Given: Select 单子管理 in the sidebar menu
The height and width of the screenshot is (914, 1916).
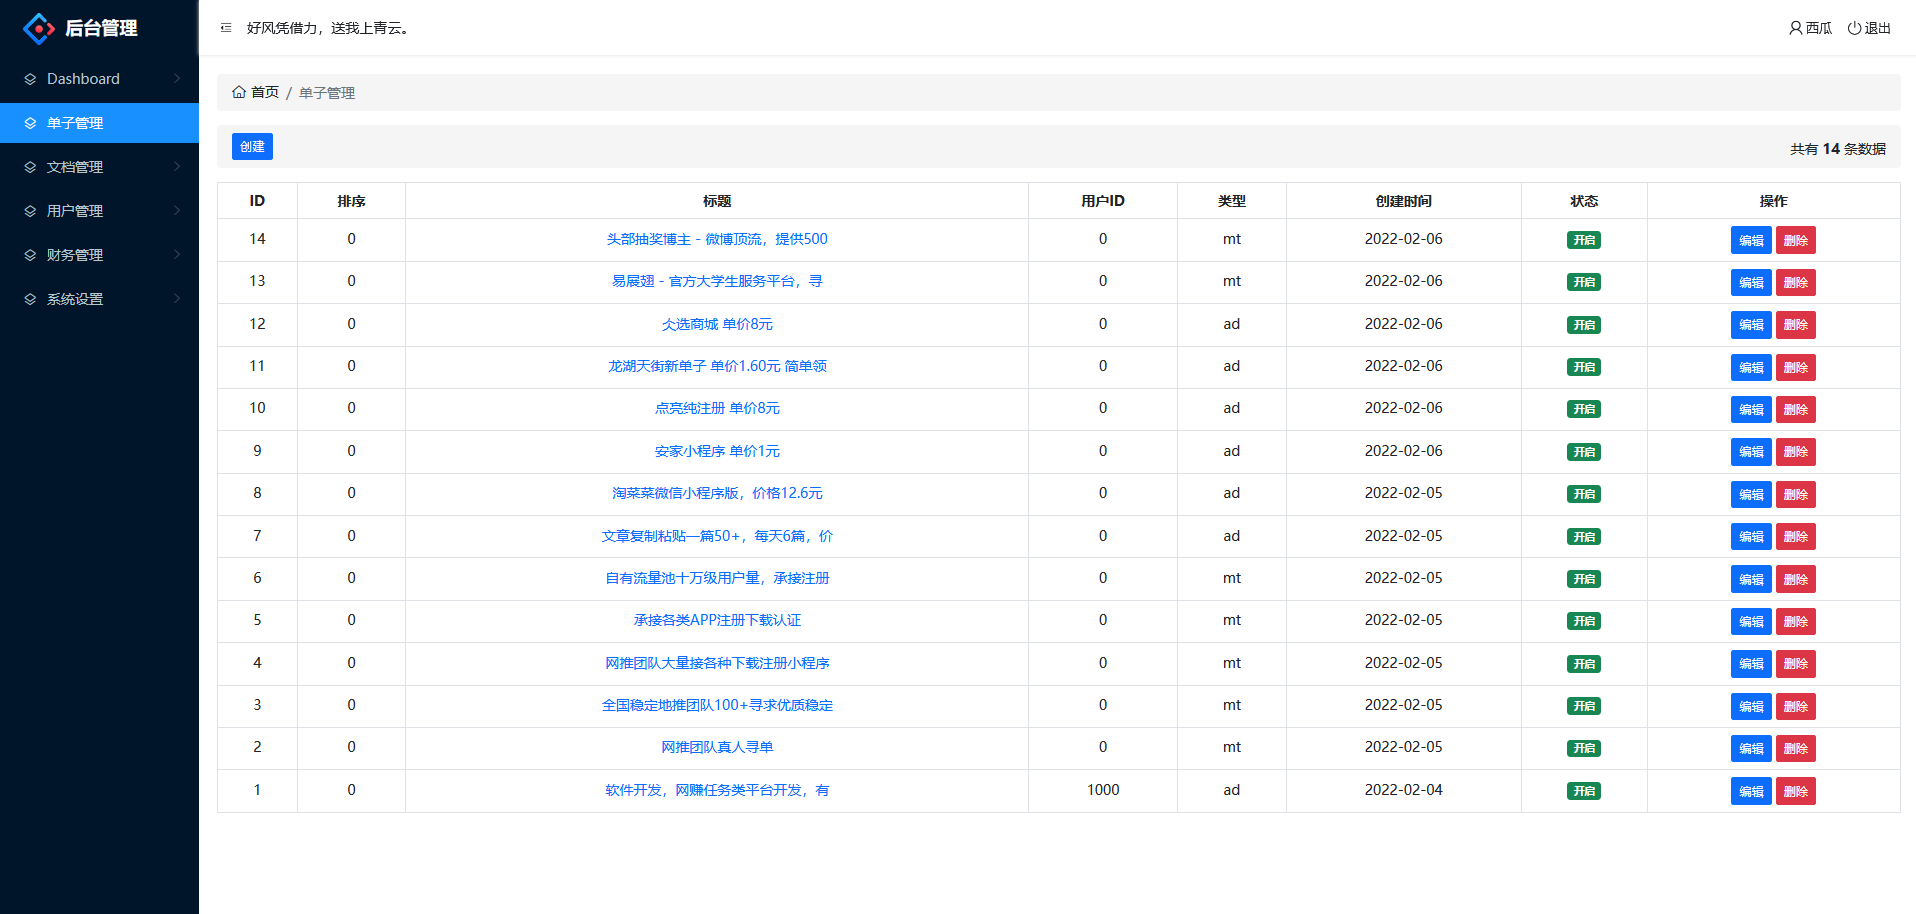Looking at the screenshot, I should coord(75,123).
